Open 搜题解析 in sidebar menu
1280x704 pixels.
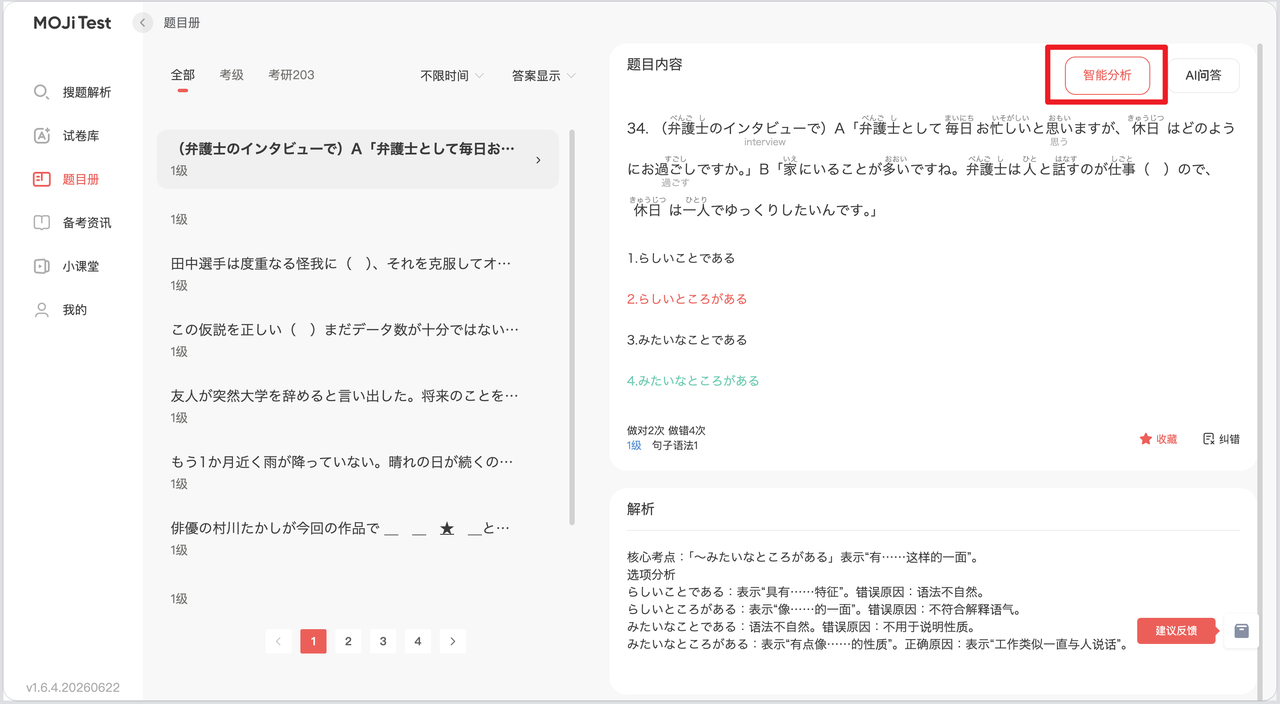[87, 93]
